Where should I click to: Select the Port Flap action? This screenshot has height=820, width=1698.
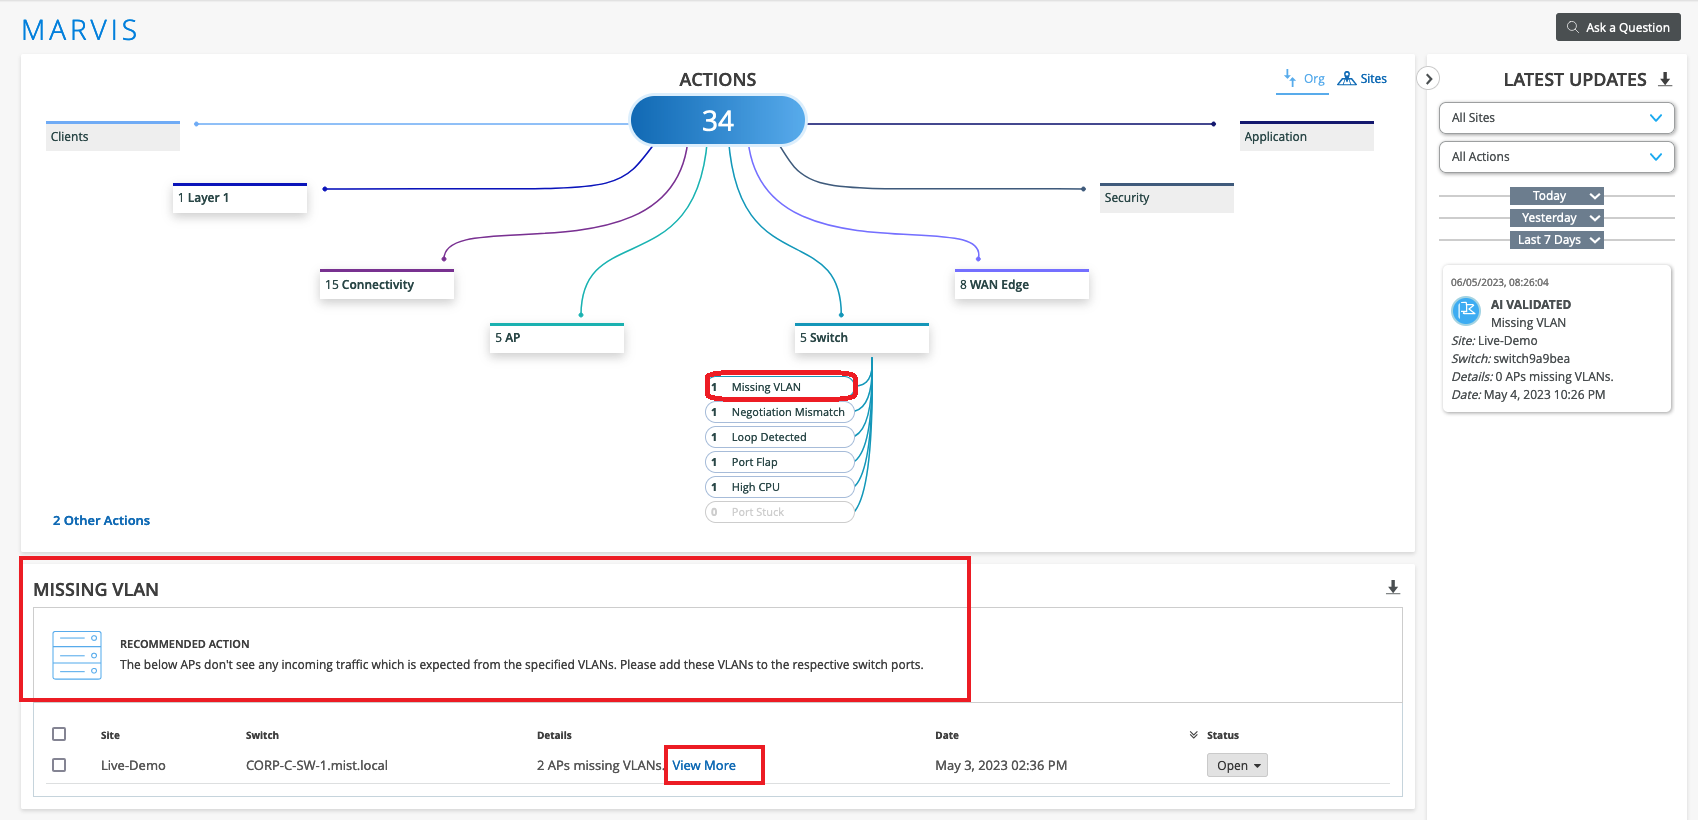click(780, 462)
